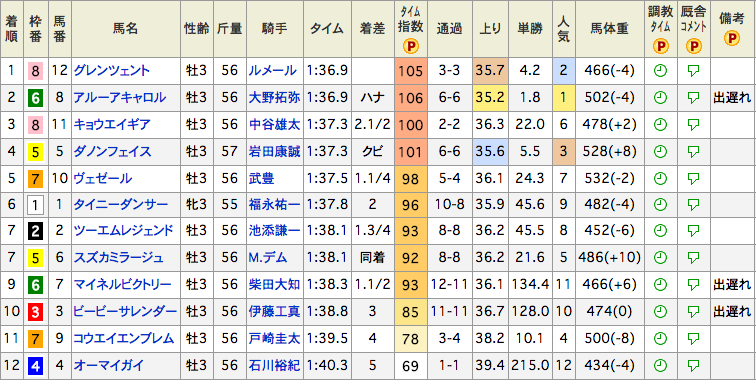Open training time clock icon for グレンツェント
The height and width of the screenshot is (380, 756).
(x=660, y=71)
